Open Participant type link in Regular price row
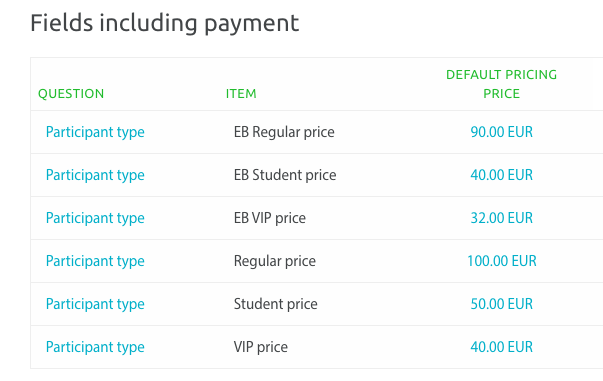Image resolution: width=603 pixels, height=381 pixels. (x=95, y=261)
